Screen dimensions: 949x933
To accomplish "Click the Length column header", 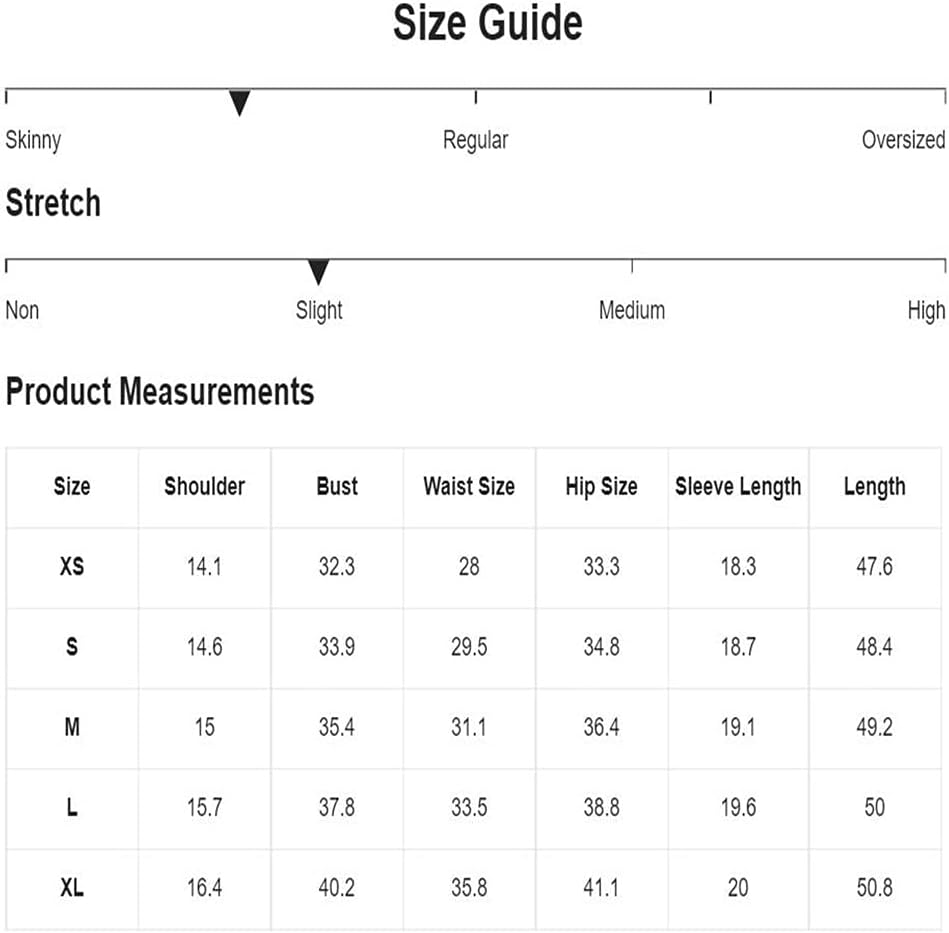I will click(x=875, y=486).
